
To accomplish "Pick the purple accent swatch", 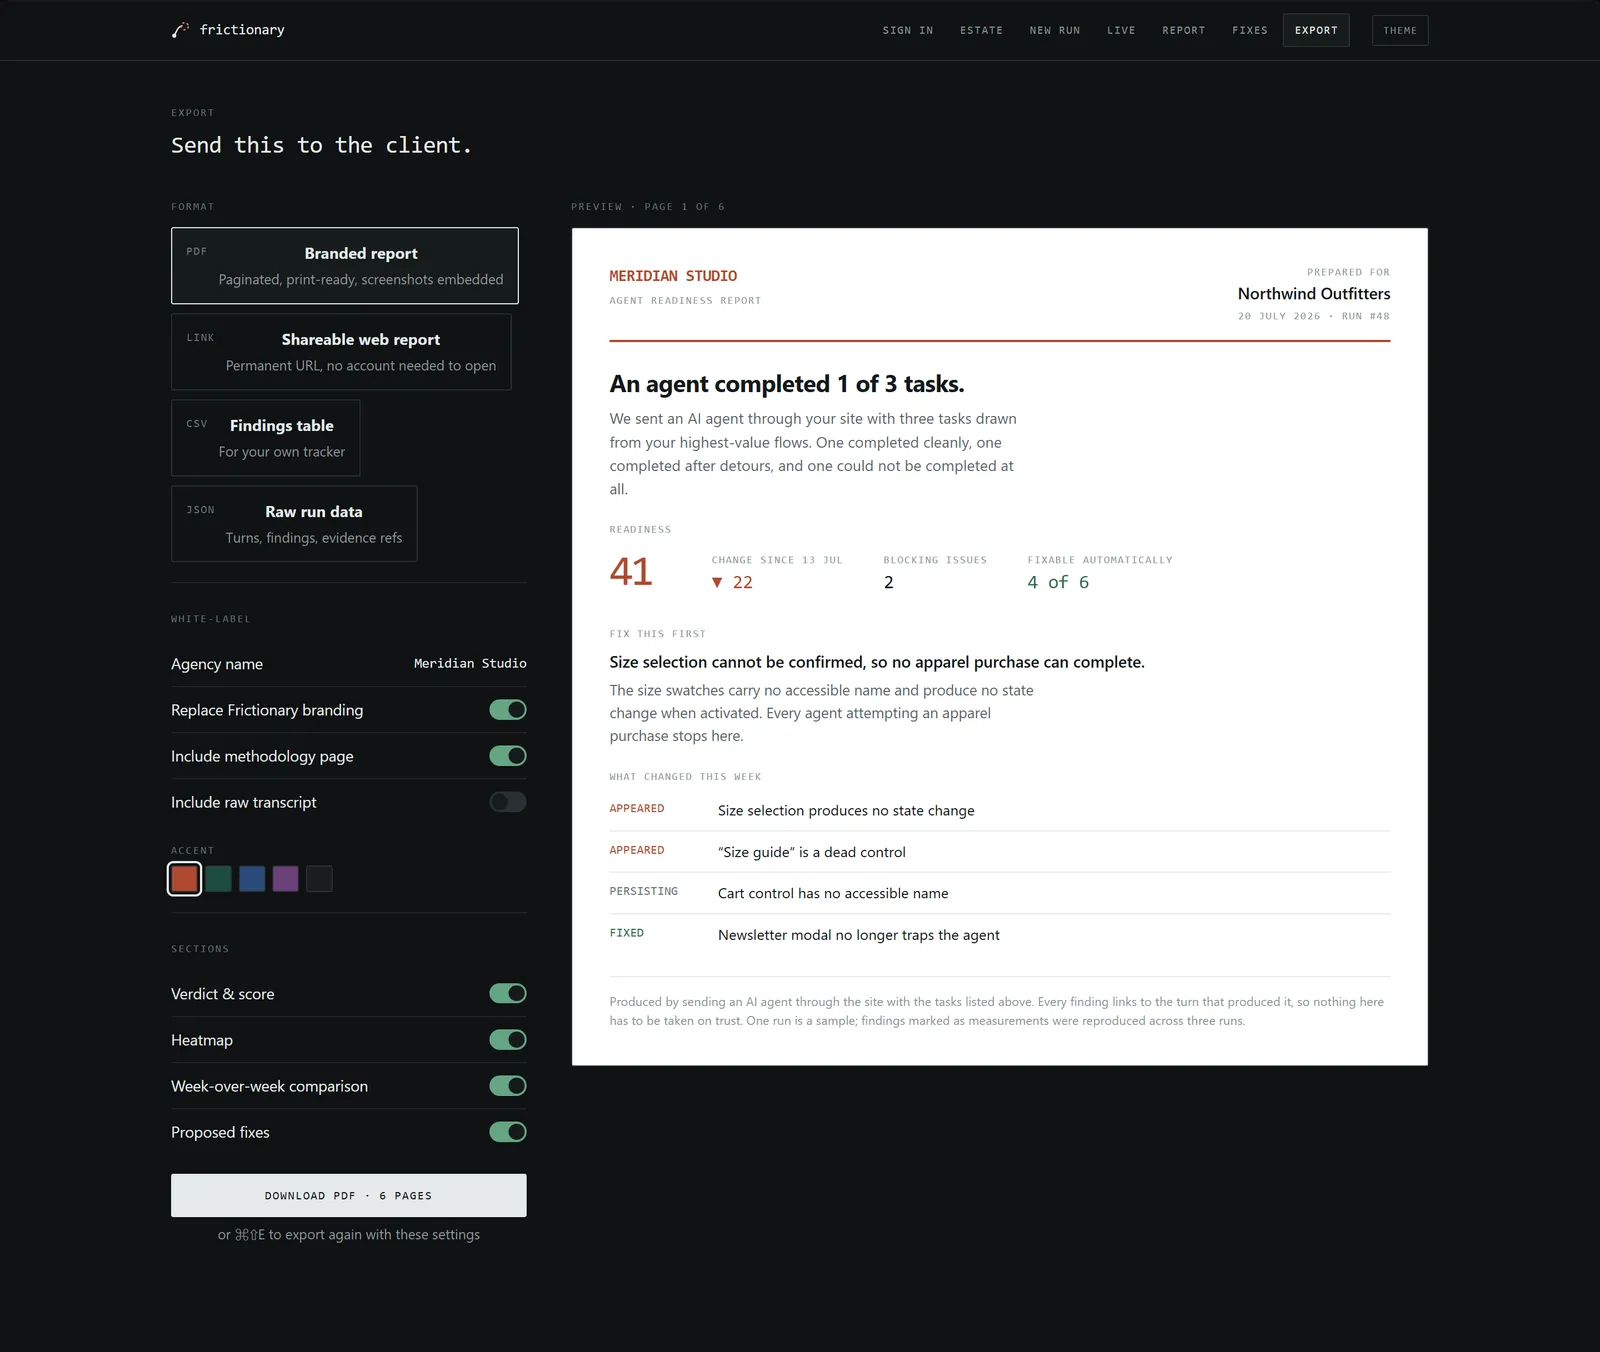I will tap(286, 879).
